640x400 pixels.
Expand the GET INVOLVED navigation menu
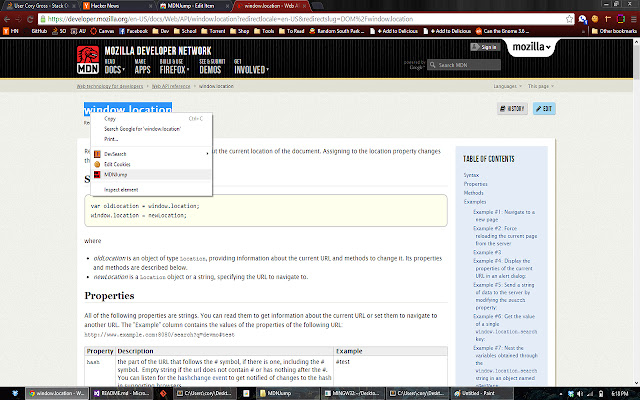click(x=251, y=67)
